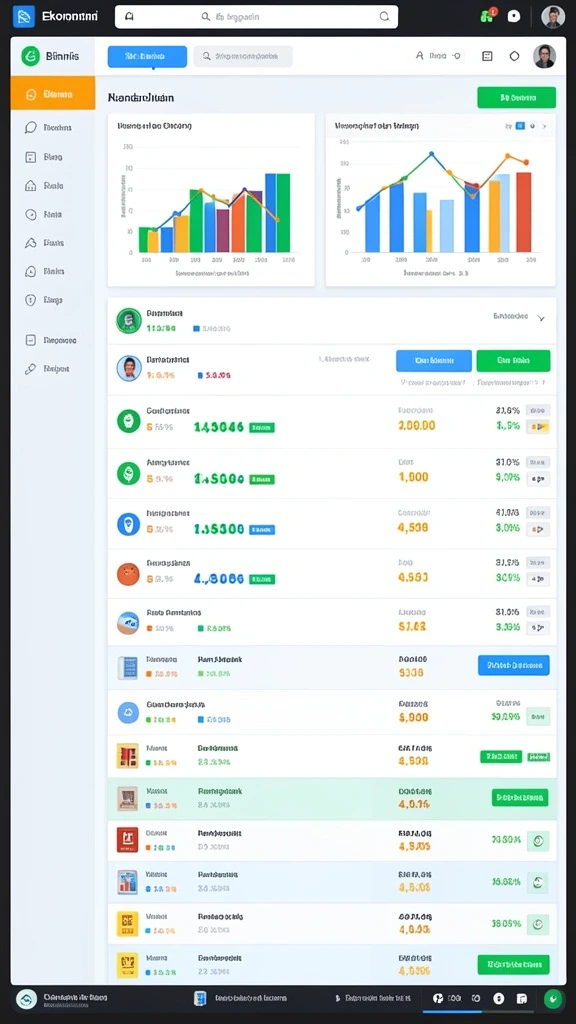Click the blue button in the user avatar row
This screenshot has width=576, height=1024.
click(434, 360)
